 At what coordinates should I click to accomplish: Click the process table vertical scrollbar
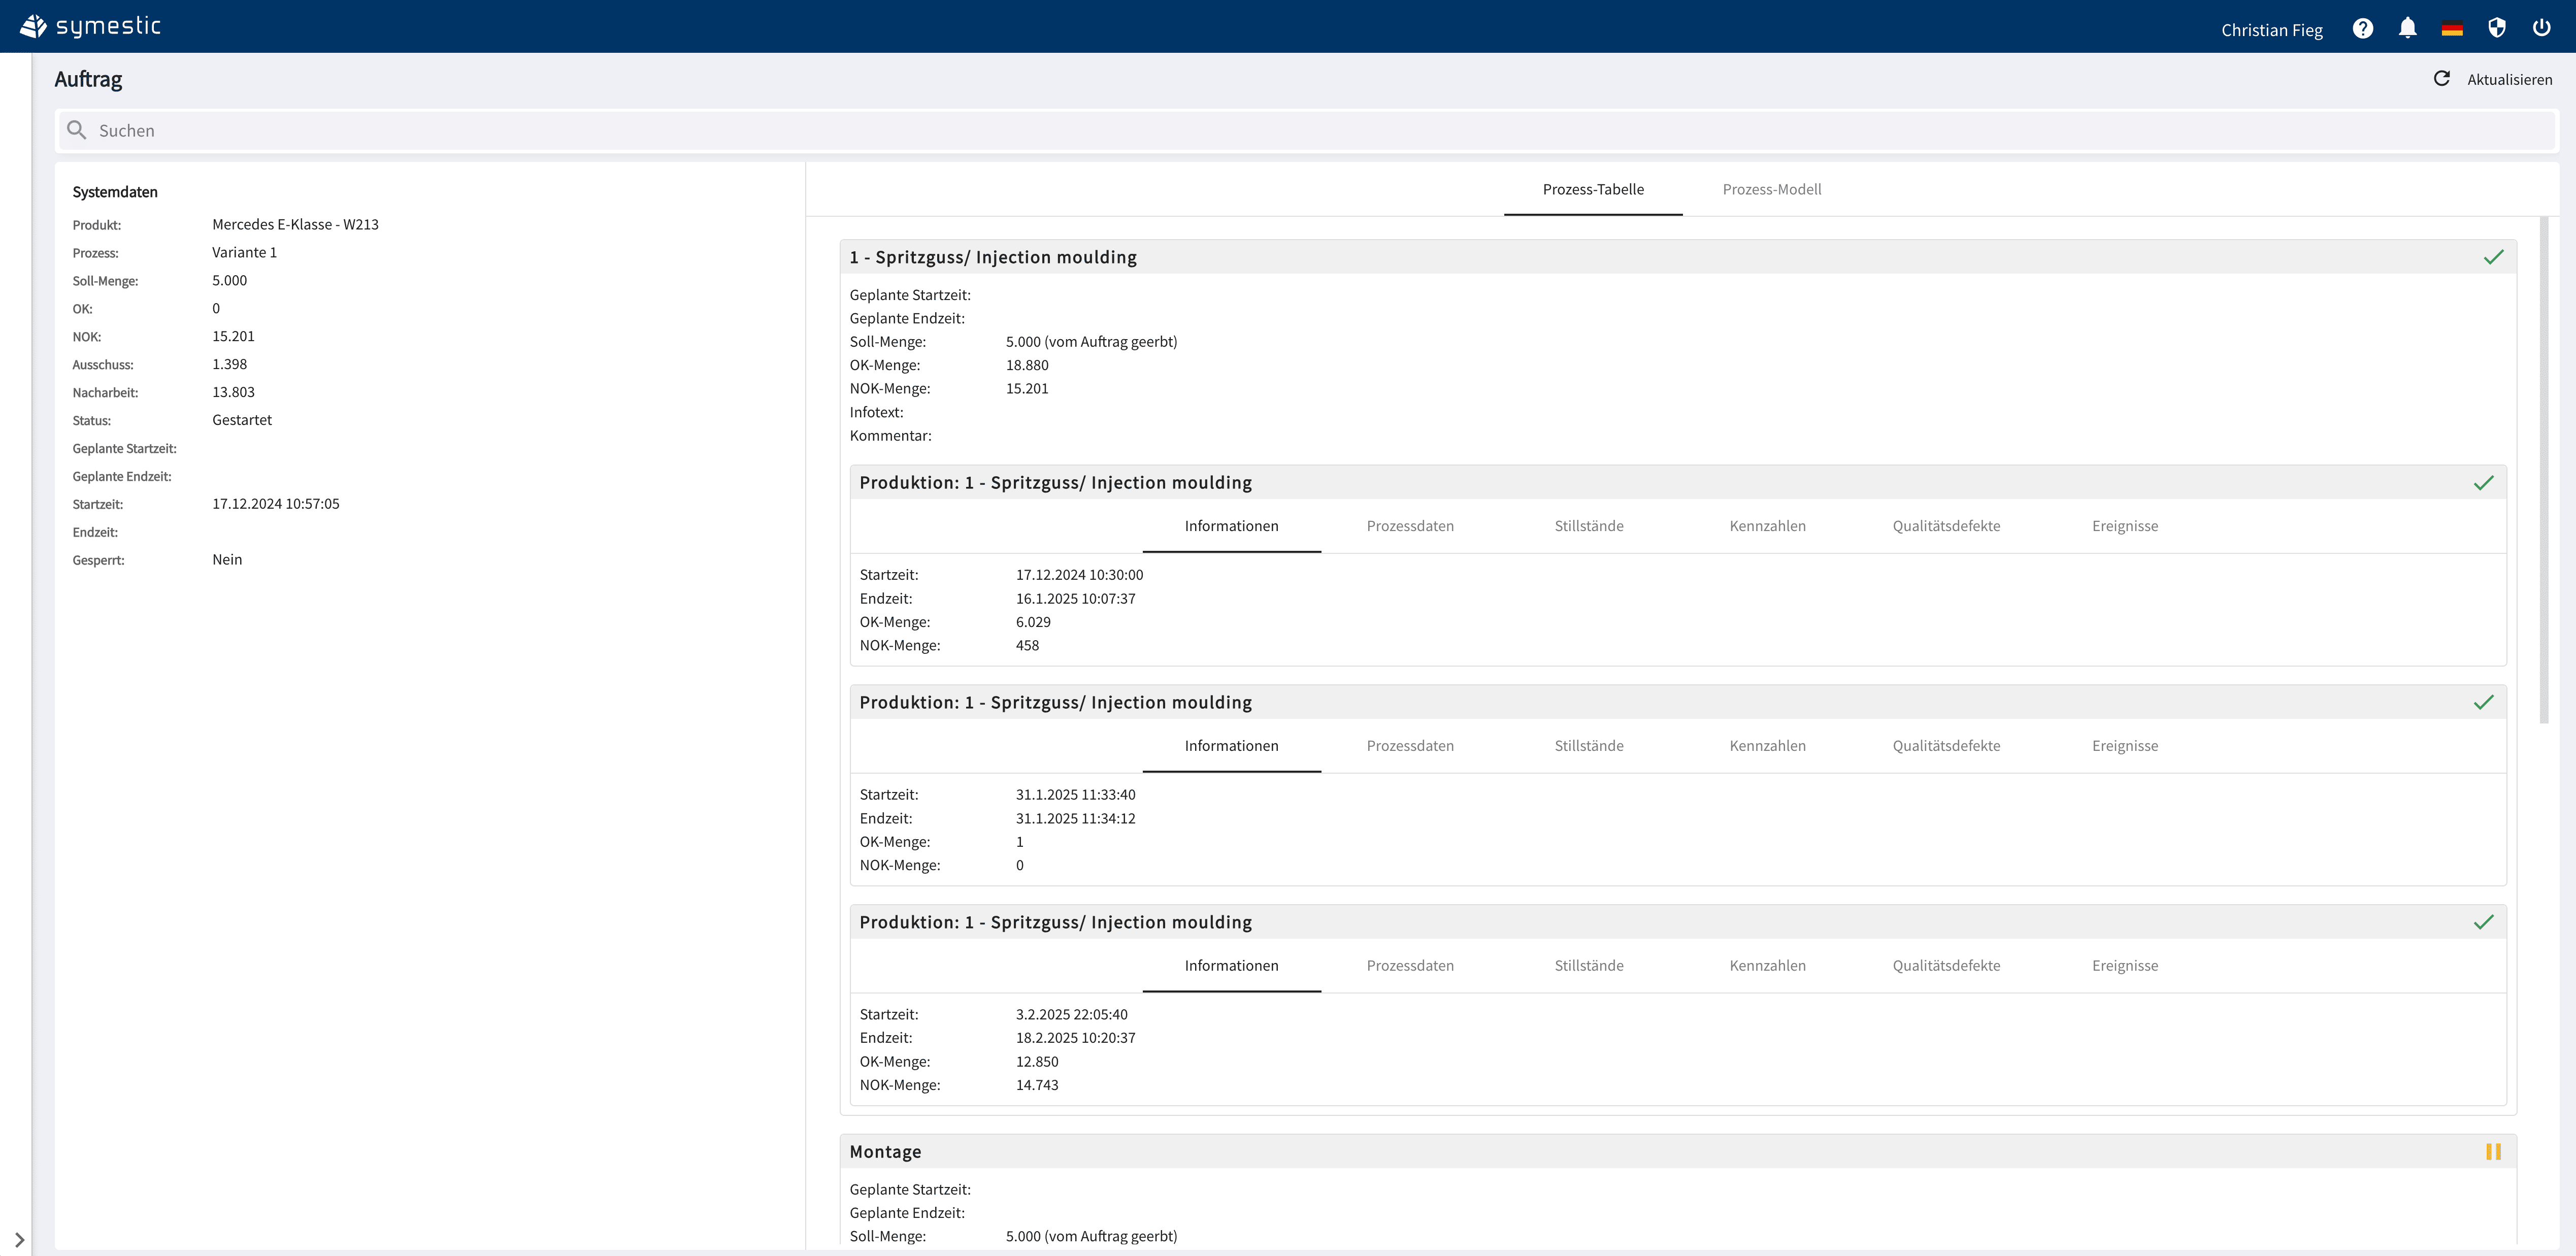tap(2544, 470)
